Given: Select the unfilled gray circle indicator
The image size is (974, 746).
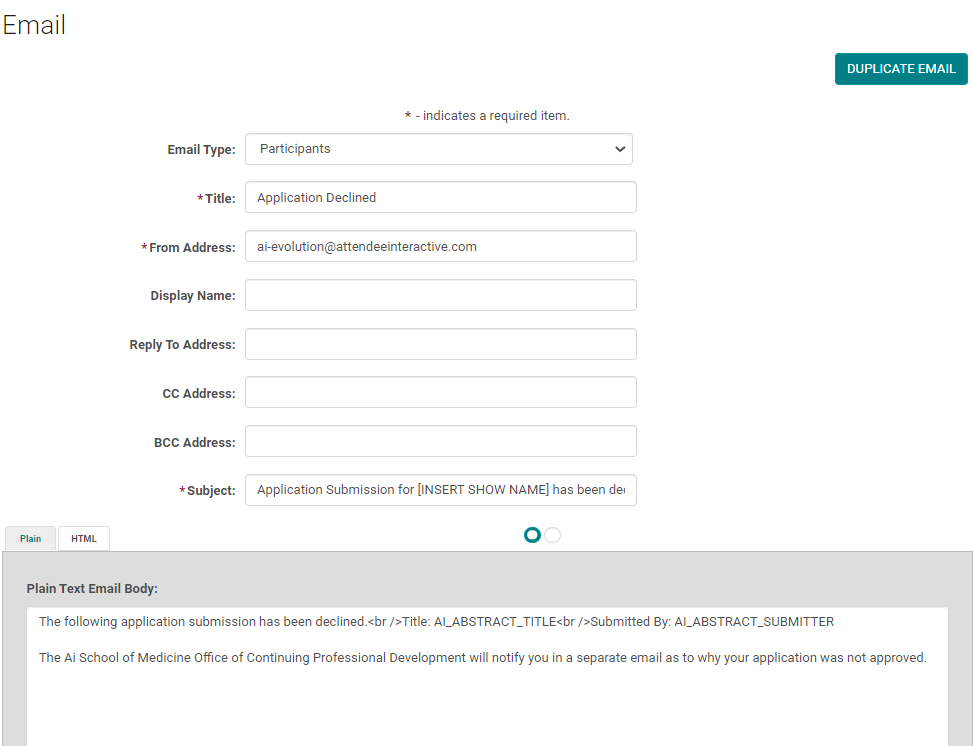Looking at the screenshot, I should (553, 535).
